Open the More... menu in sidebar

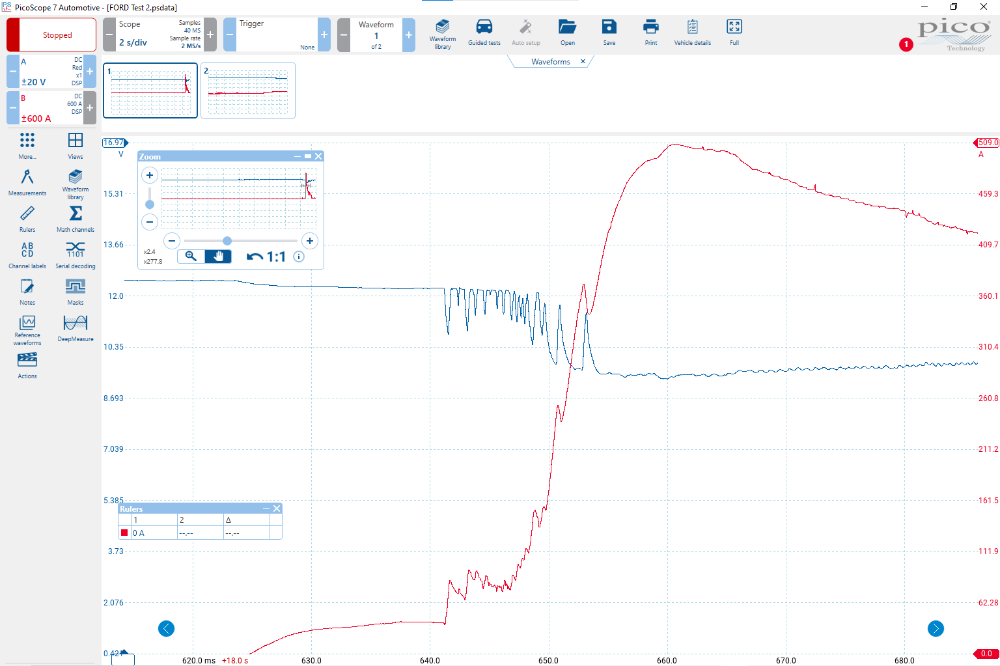[x=27, y=145]
